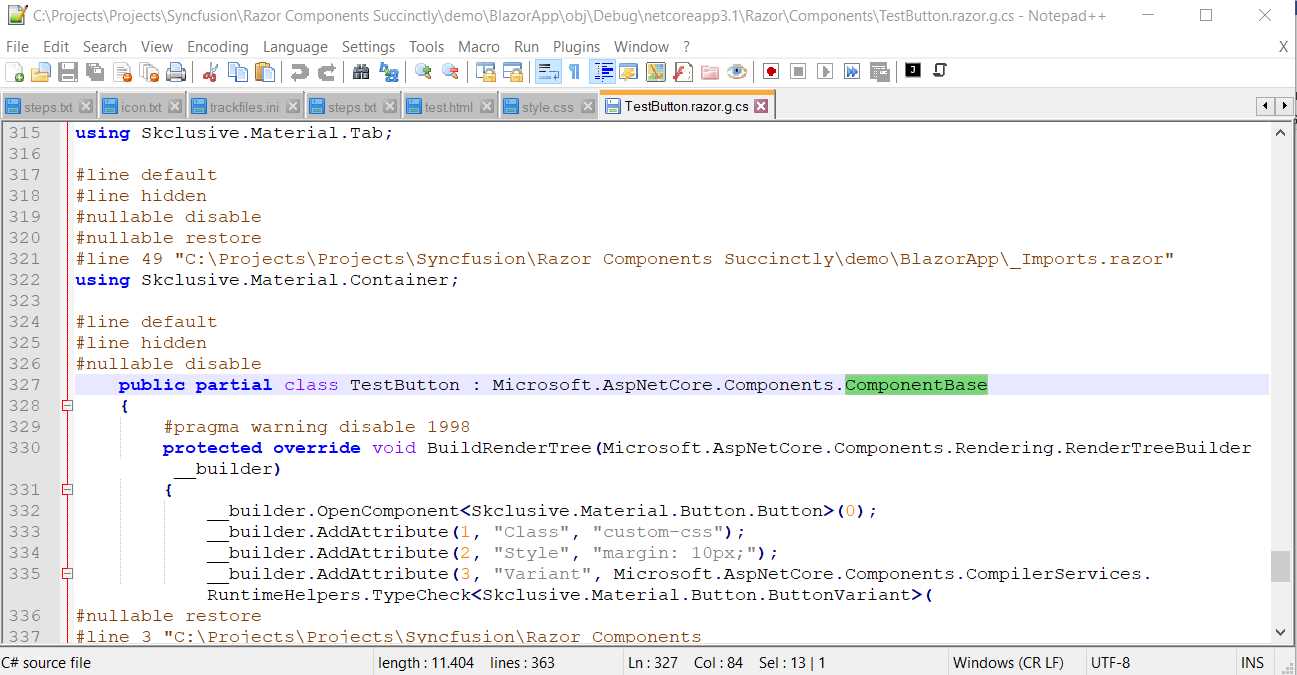Run macro multiple times icon
Viewport: 1297px width, 675px height.
(852, 71)
